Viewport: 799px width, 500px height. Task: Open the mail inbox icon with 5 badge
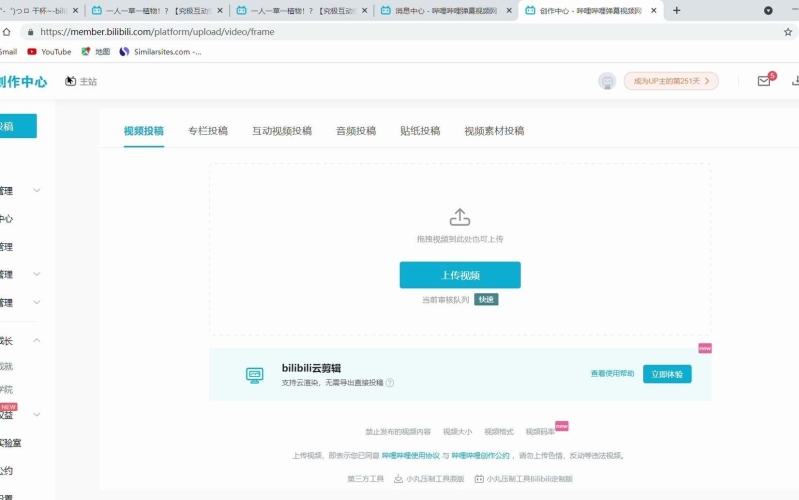764,81
